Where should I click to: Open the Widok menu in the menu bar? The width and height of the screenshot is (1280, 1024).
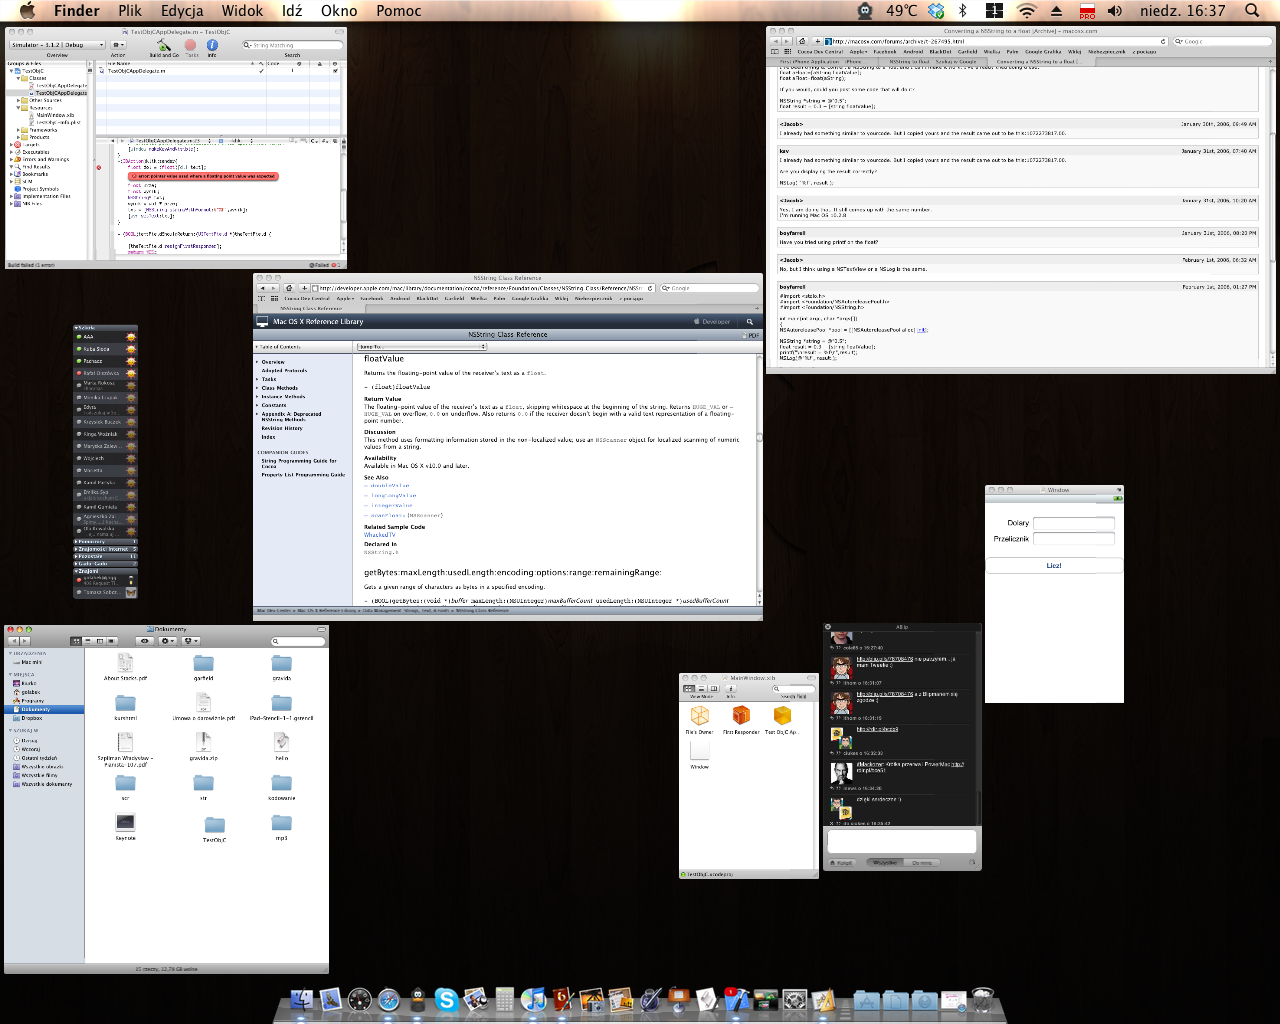(x=242, y=11)
